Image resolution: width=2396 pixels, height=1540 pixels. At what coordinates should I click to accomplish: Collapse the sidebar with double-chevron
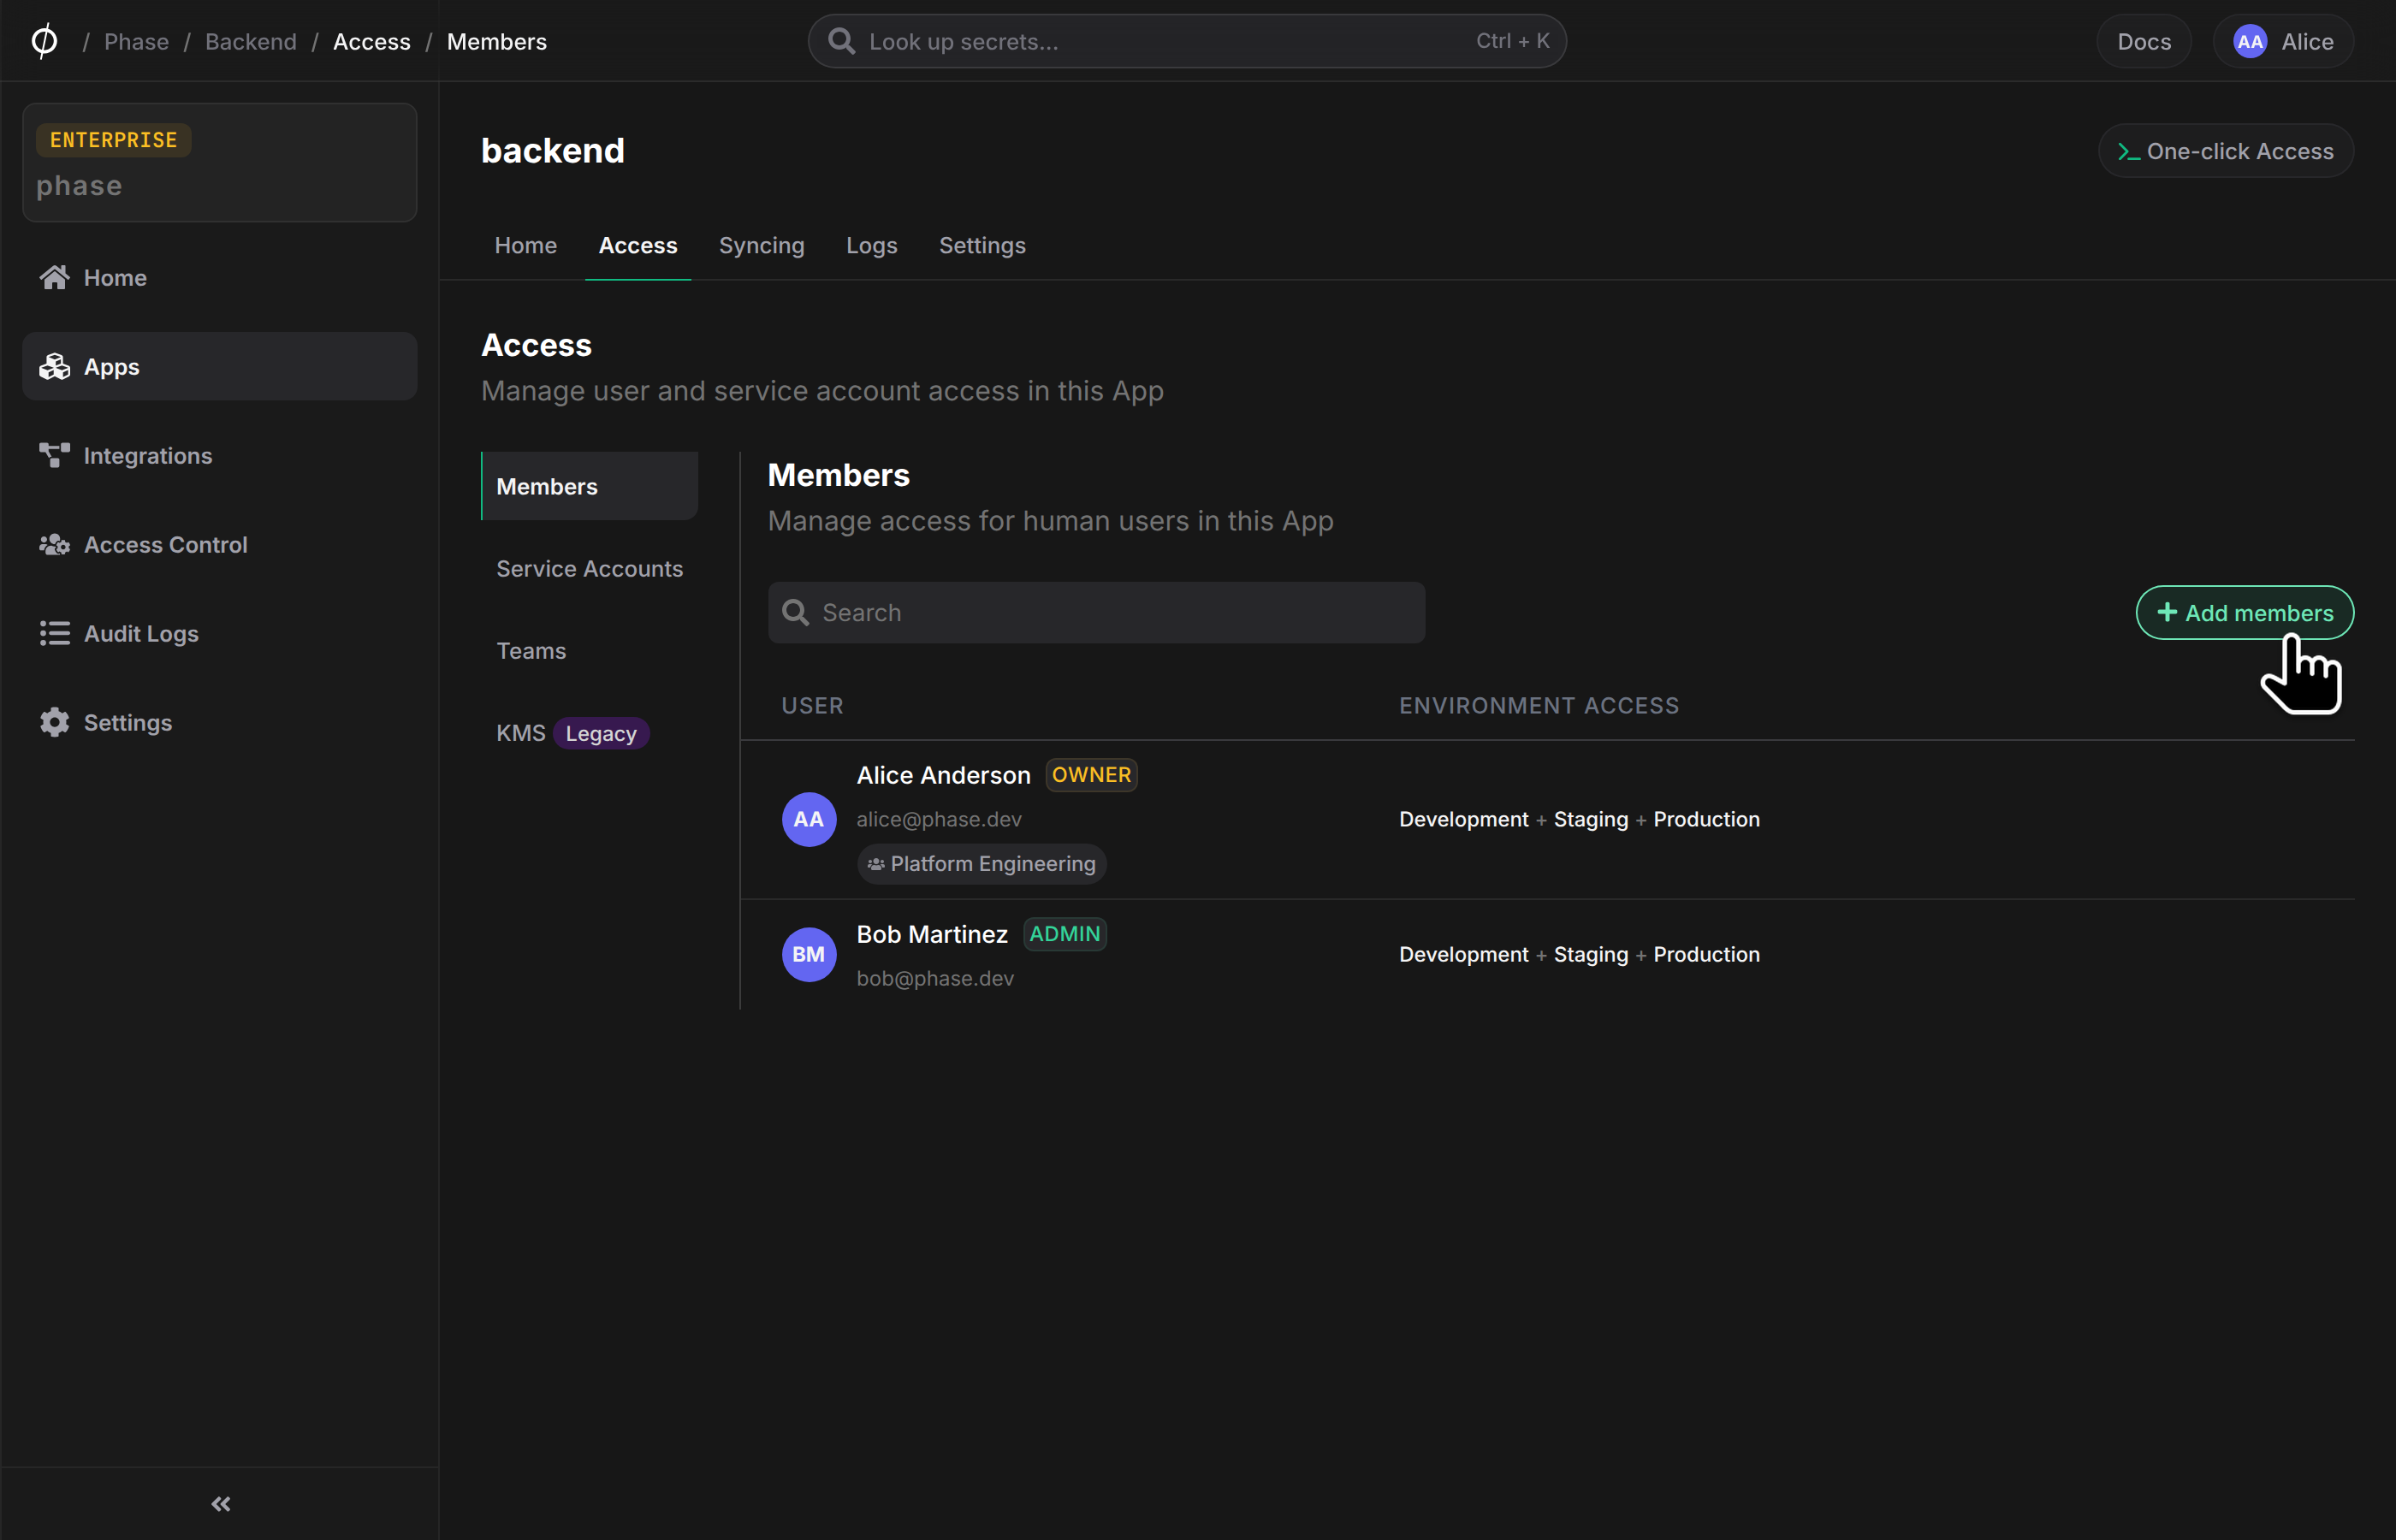point(221,1503)
